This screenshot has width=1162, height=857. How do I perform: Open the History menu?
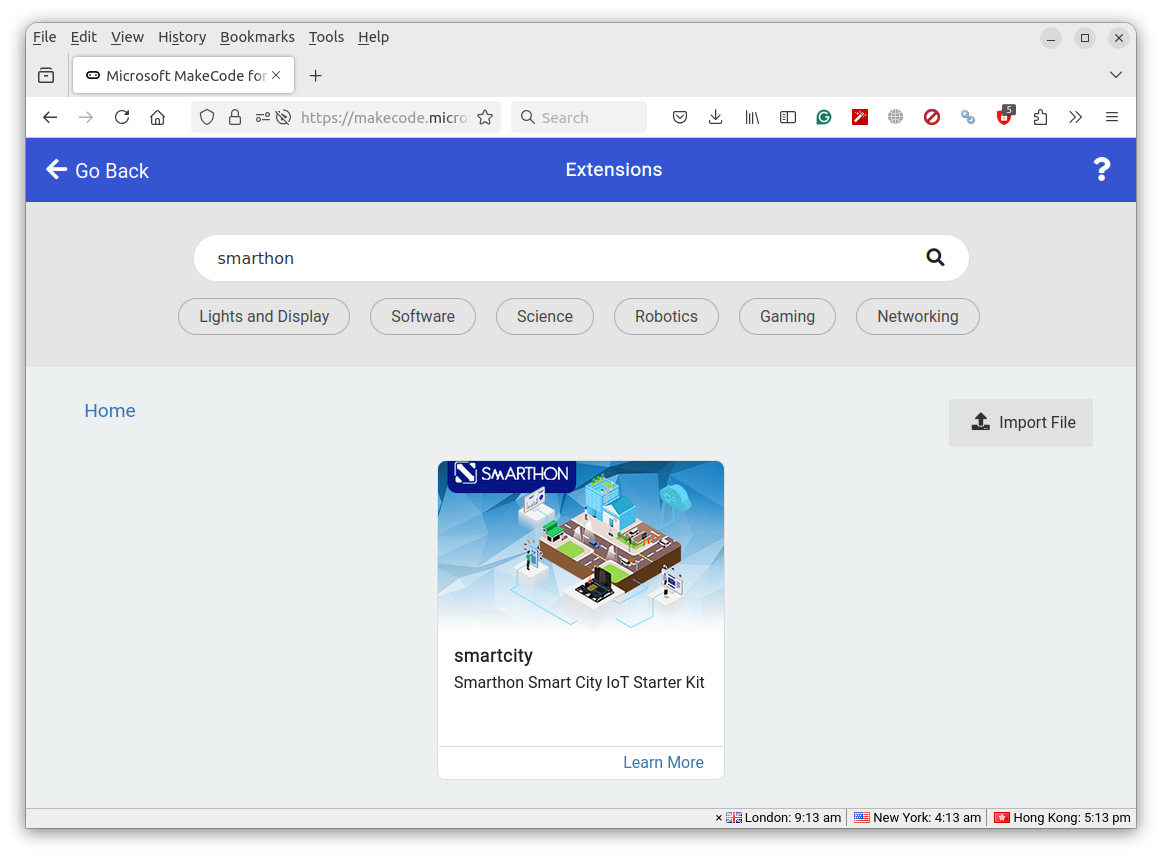click(182, 37)
